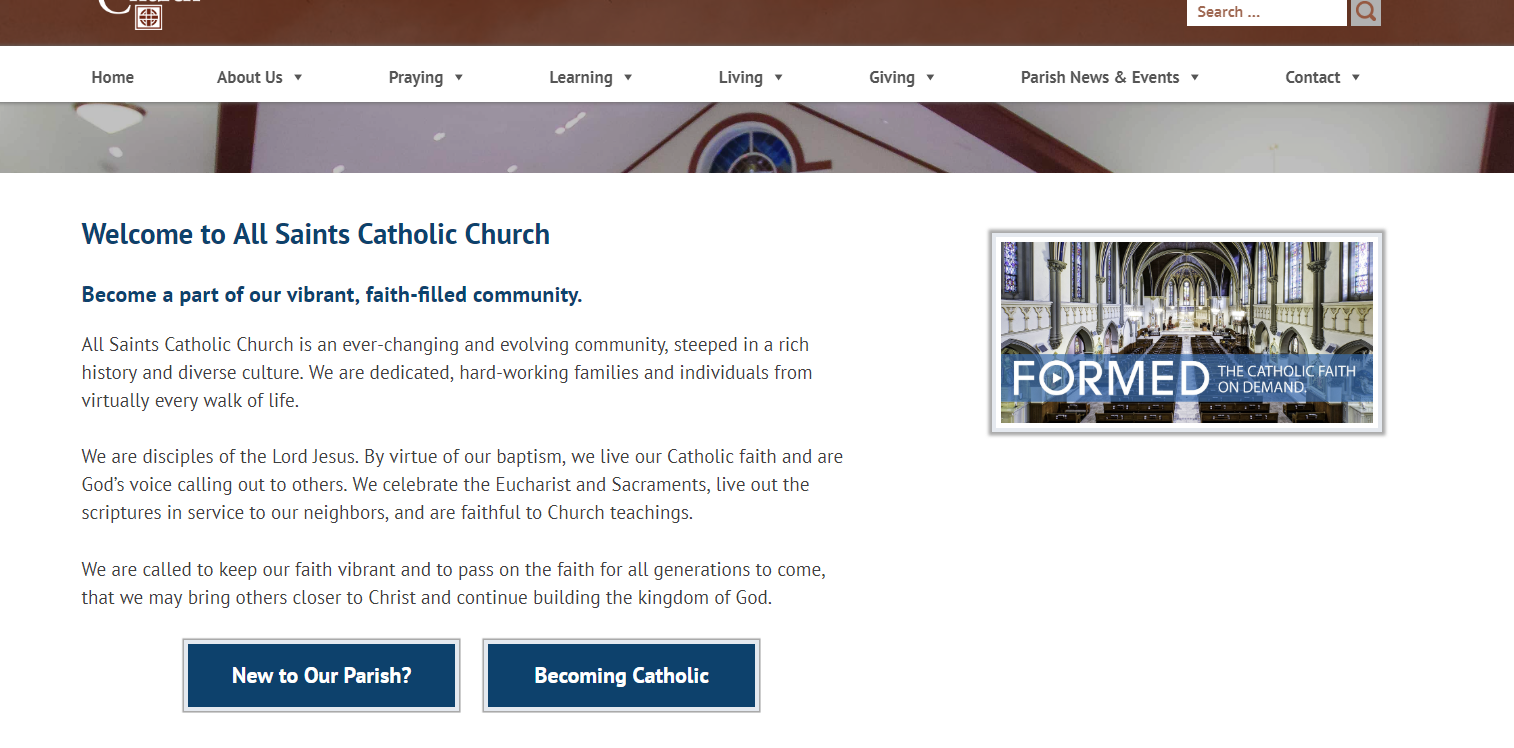The width and height of the screenshot is (1514, 748).
Task: Click the arrow next to Learning
Action: [x=628, y=78]
